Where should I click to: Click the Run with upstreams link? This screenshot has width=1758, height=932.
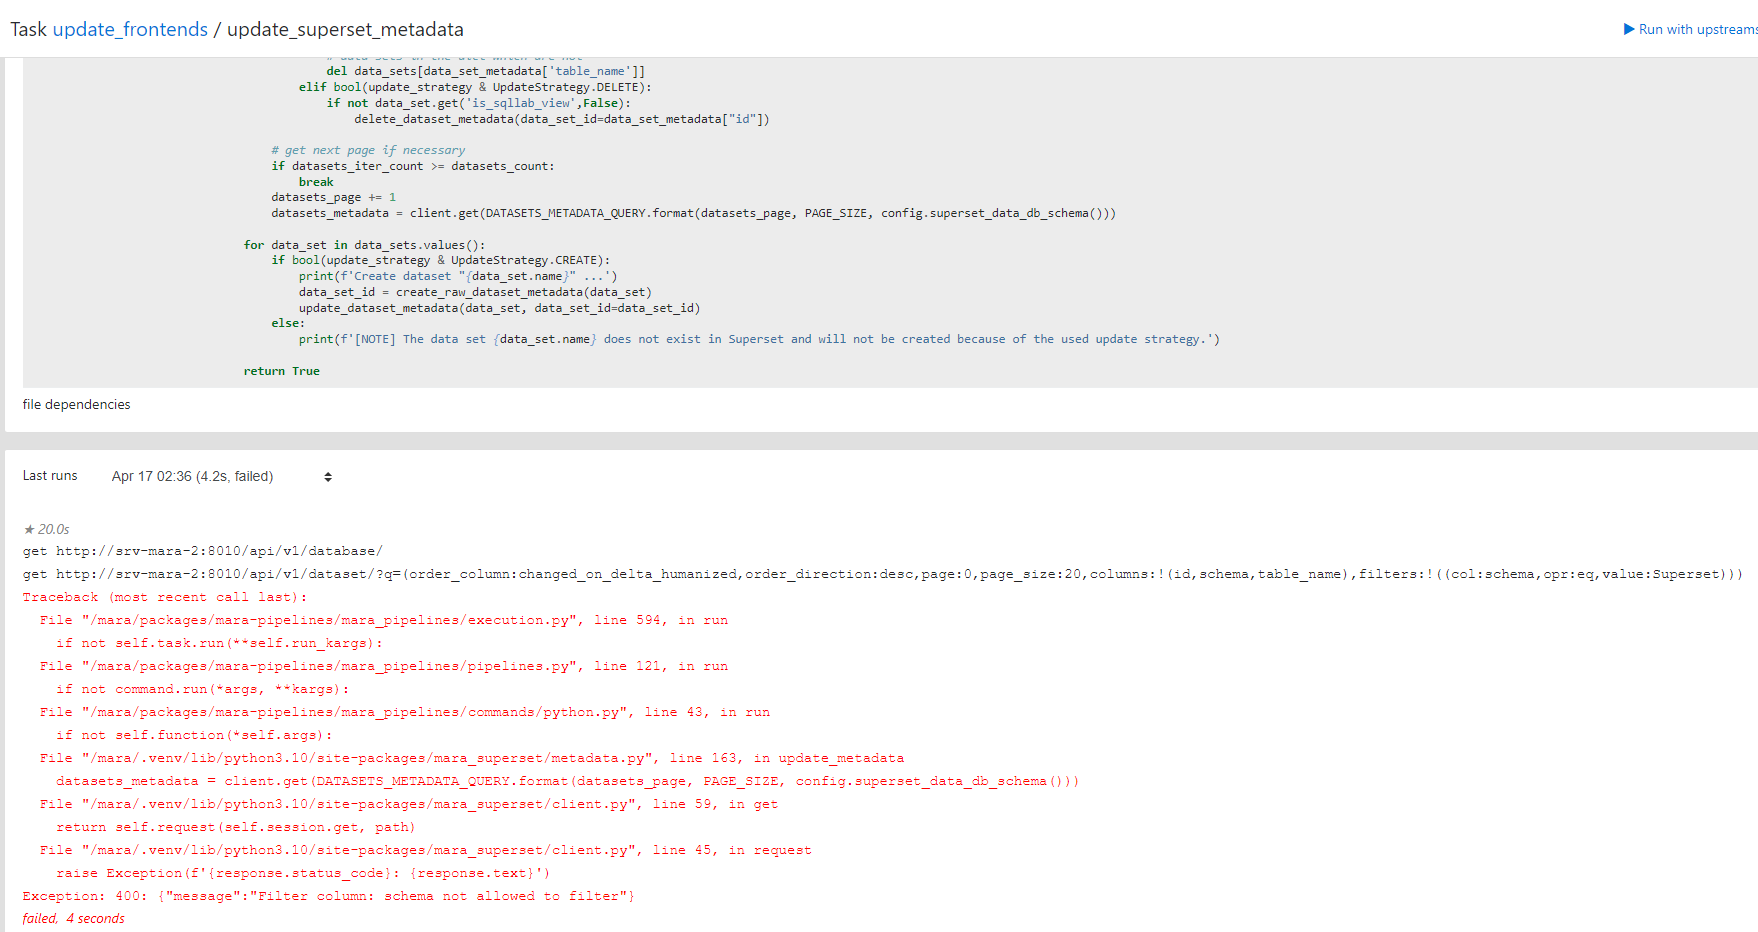(1697, 29)
